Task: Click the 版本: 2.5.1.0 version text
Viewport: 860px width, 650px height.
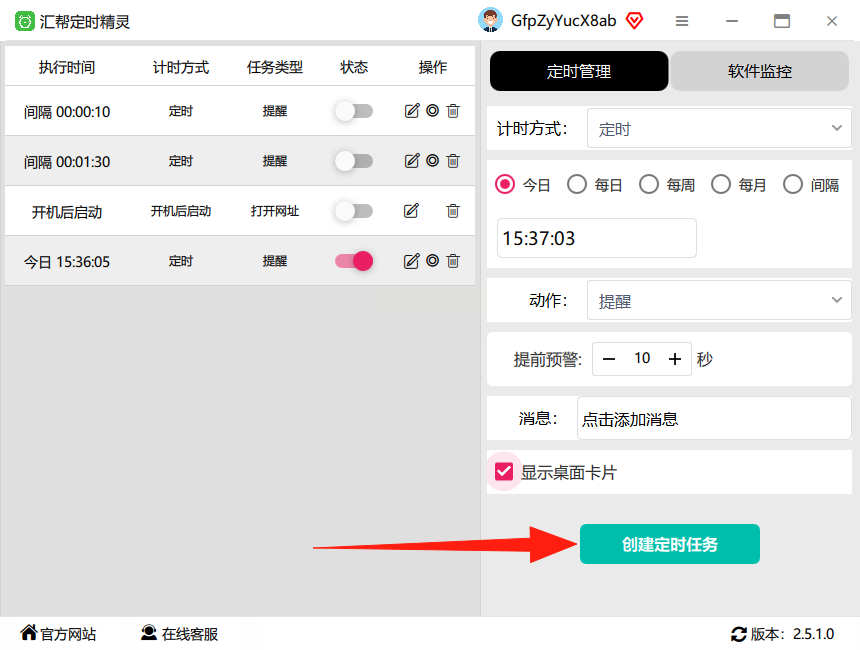Action: (793, 634)
